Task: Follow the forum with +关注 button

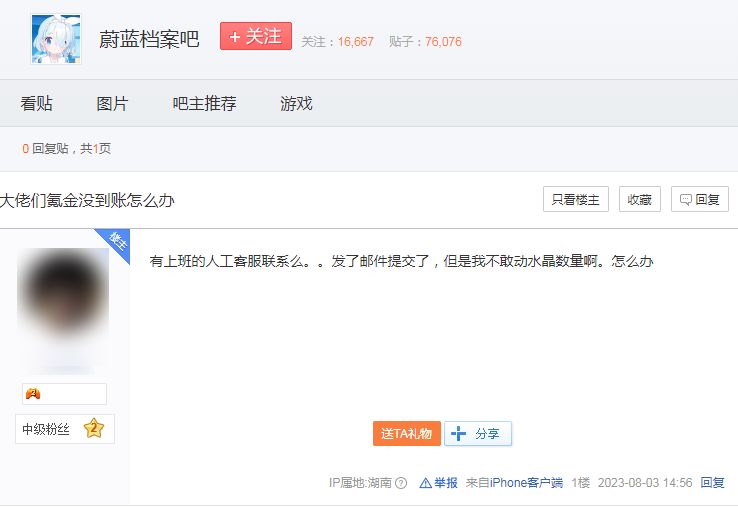Action: pos(256,37)
